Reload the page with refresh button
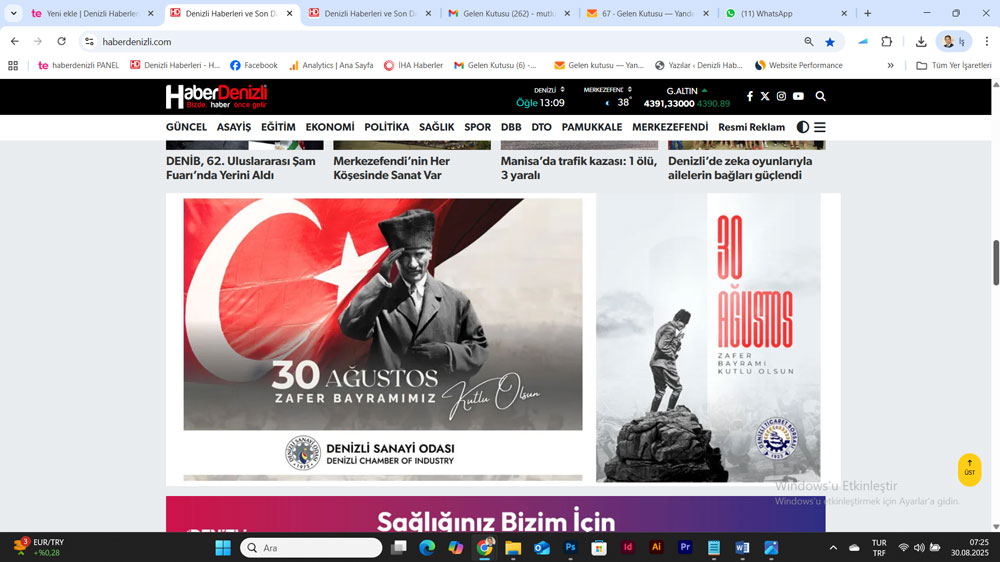Image resolution: width=1000 pixels, height=562 pixels. tap(61, 41)
